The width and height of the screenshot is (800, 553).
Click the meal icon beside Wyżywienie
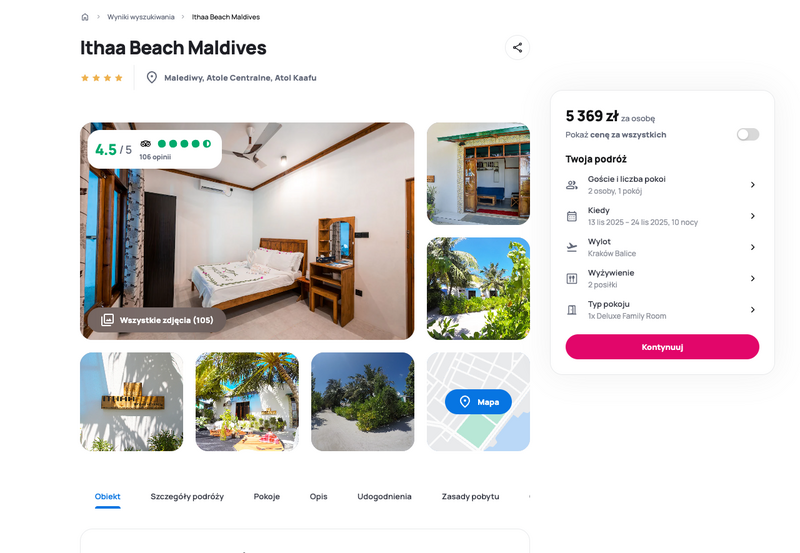tap(572, 279)
